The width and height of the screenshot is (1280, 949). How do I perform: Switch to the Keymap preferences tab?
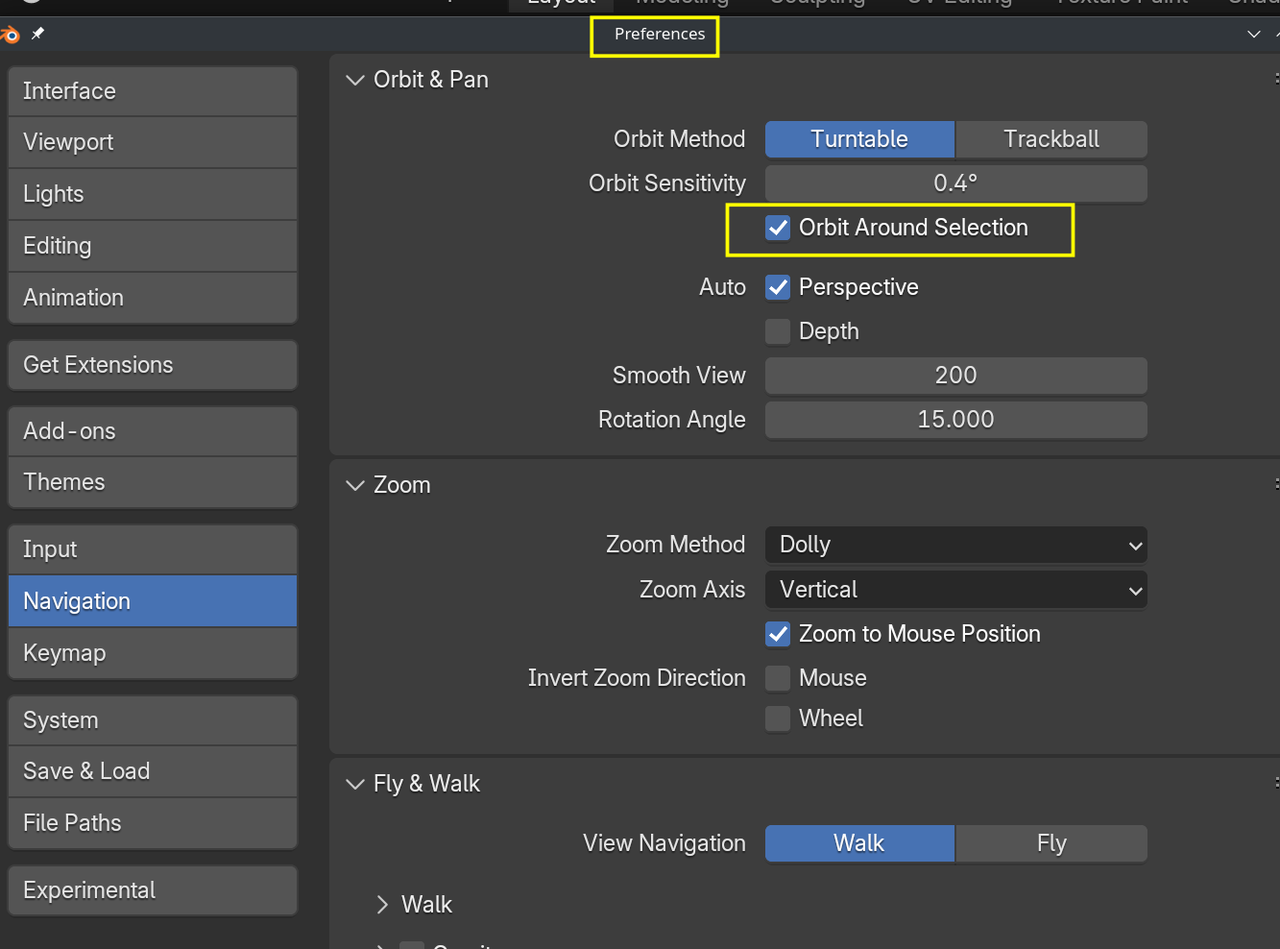(x=152, y=653)
